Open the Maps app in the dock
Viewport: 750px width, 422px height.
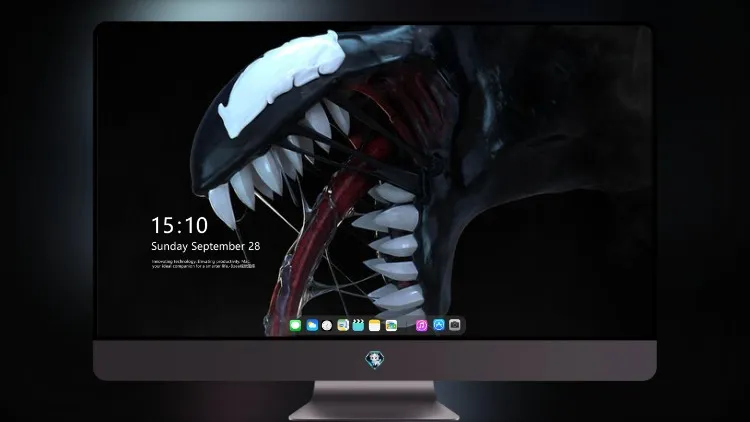tap(343, 326)
